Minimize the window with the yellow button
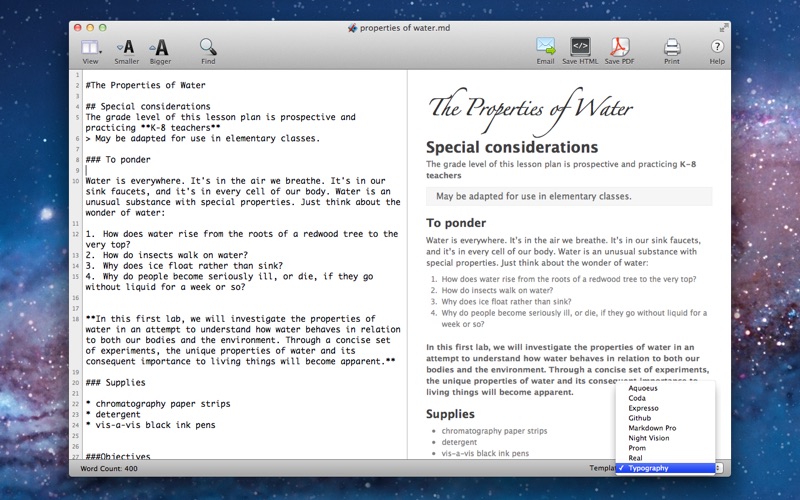This screenshot has width=800, height=500. pyautogui.click(x=90, y=28)
